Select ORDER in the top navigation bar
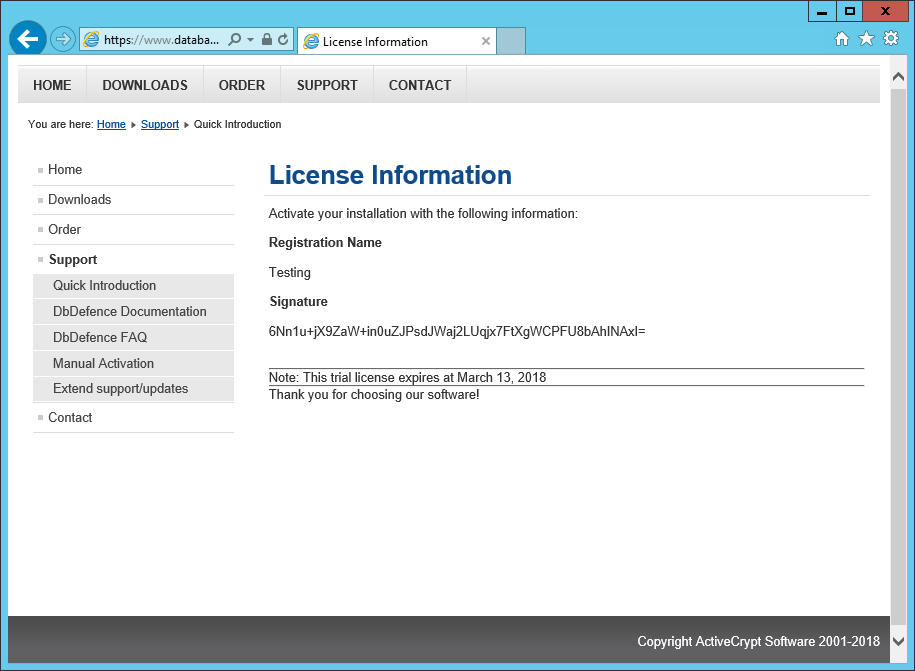This screenshot has height=671, width=915. pos(242,85)
